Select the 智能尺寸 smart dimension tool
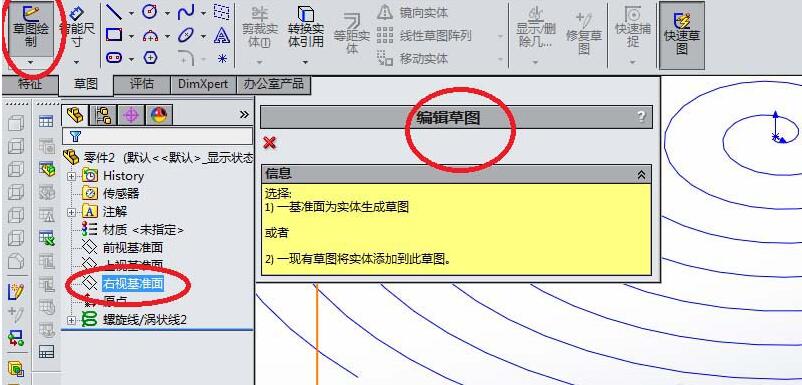This screenshot has height=385, width=802. (77, 27)
